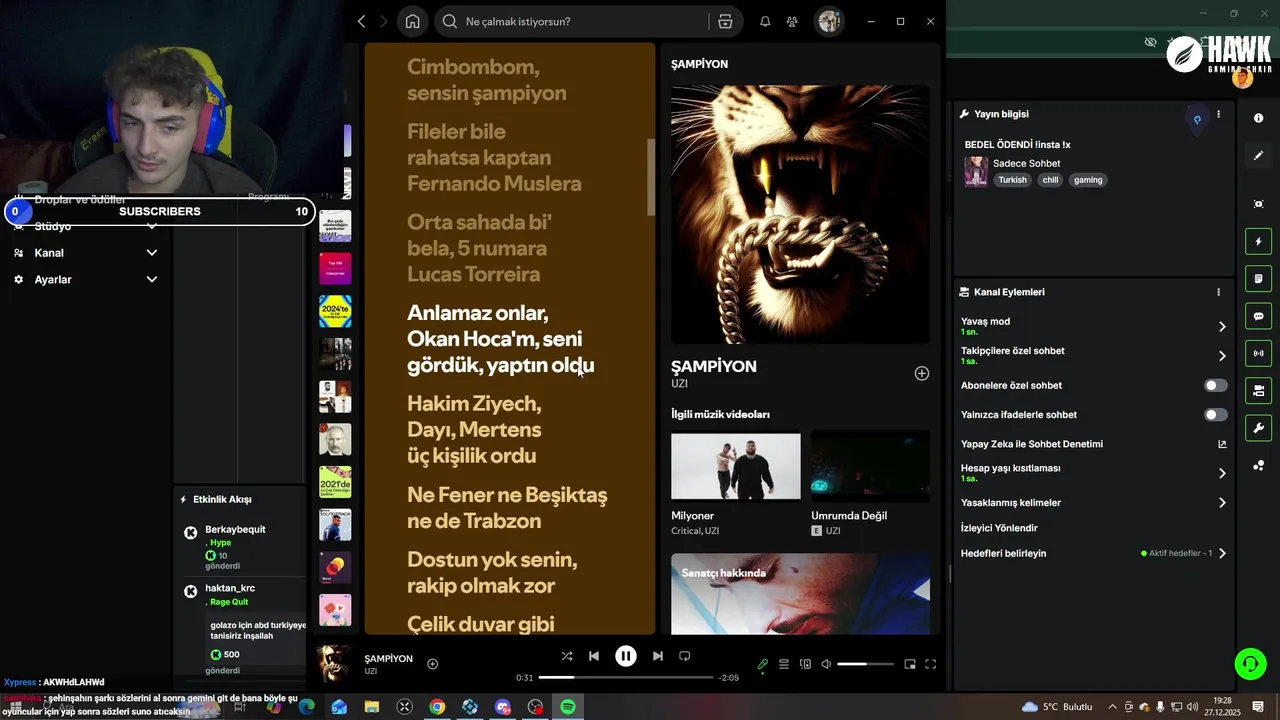Click the 'Cimbombom, sensin şampiyon' lyric line

coord(487,80)
